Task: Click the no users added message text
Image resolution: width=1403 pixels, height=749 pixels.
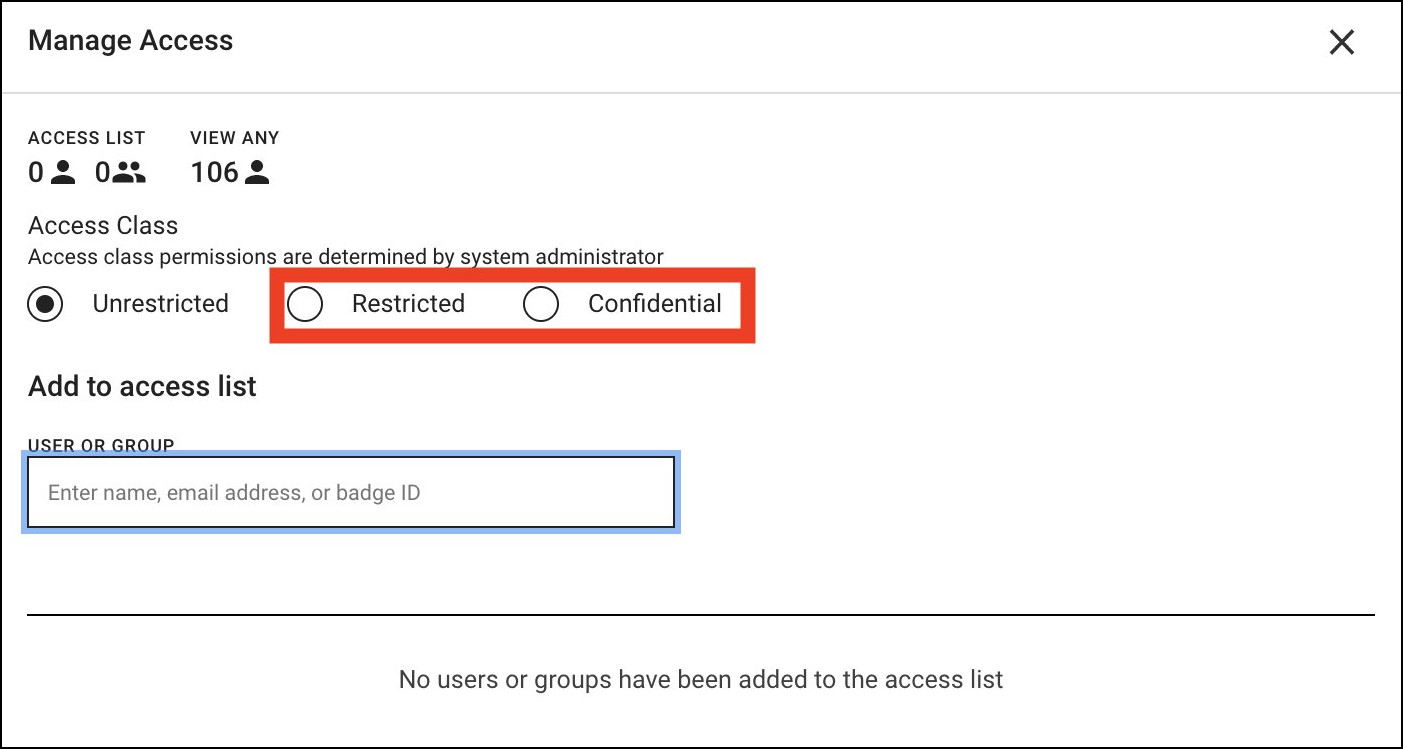Action: 700,679
